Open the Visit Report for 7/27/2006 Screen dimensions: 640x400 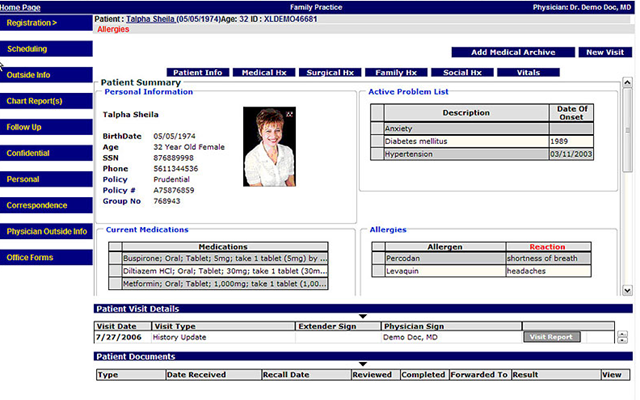[551, 337]
